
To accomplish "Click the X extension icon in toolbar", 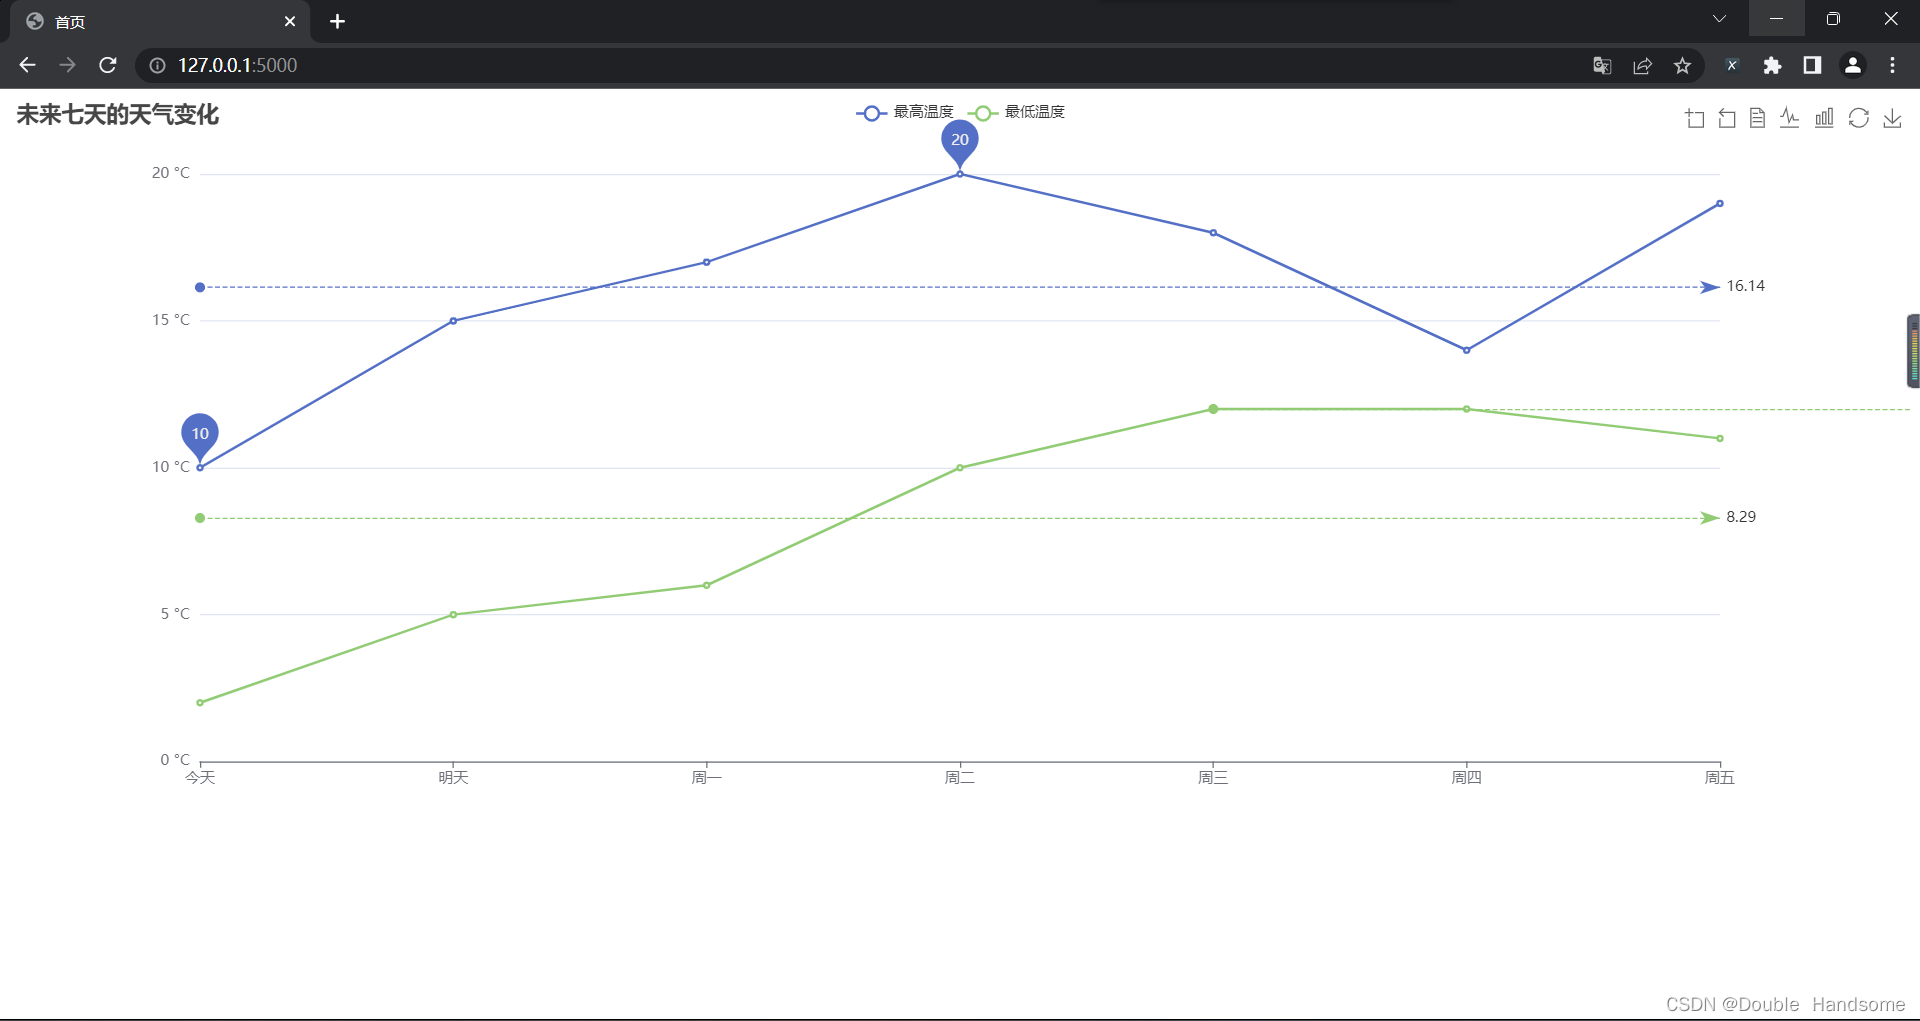I will tap(1732, 65).
